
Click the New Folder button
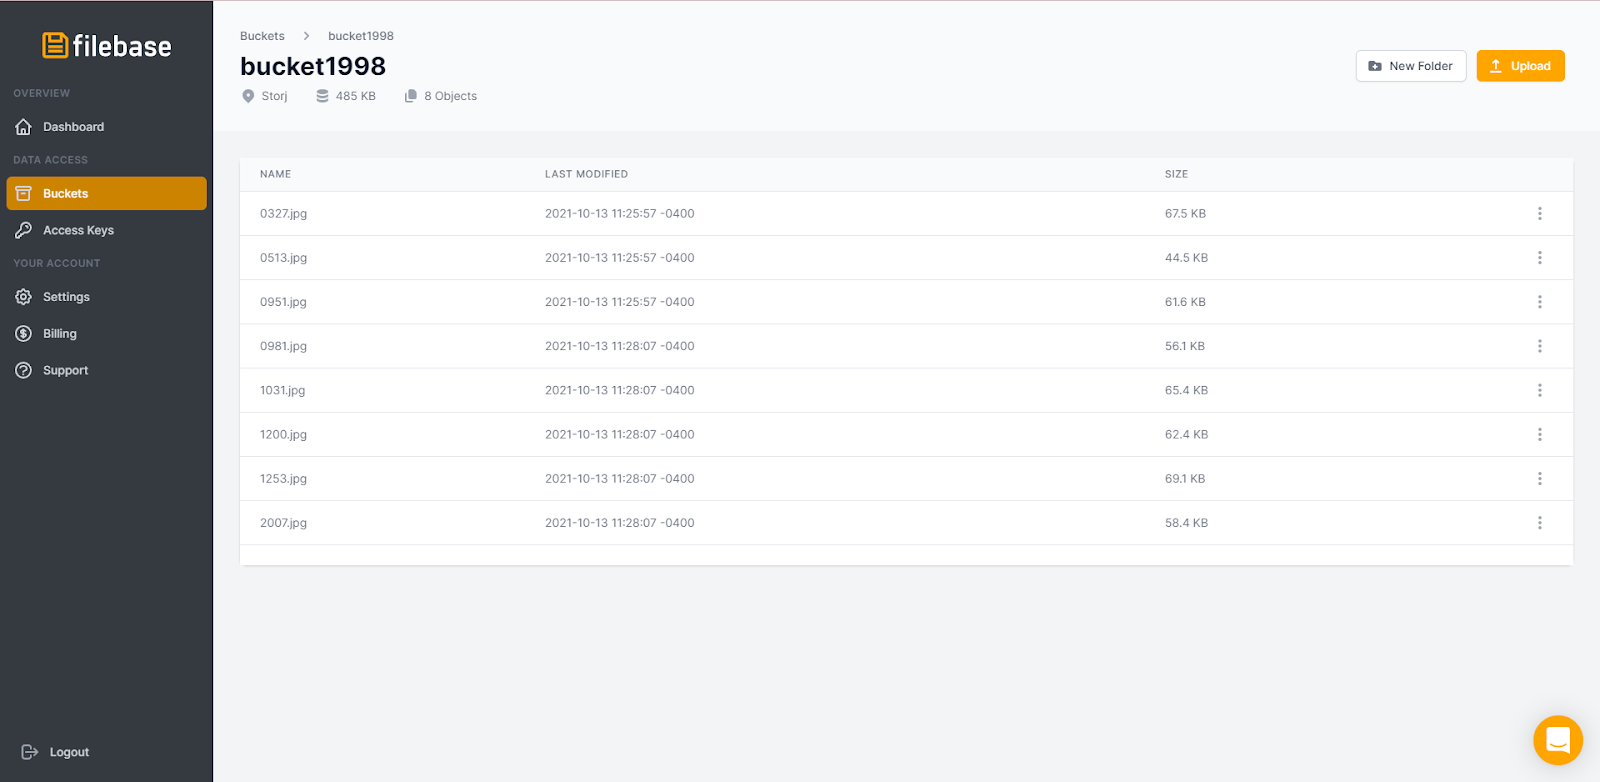pos(1411,66)
